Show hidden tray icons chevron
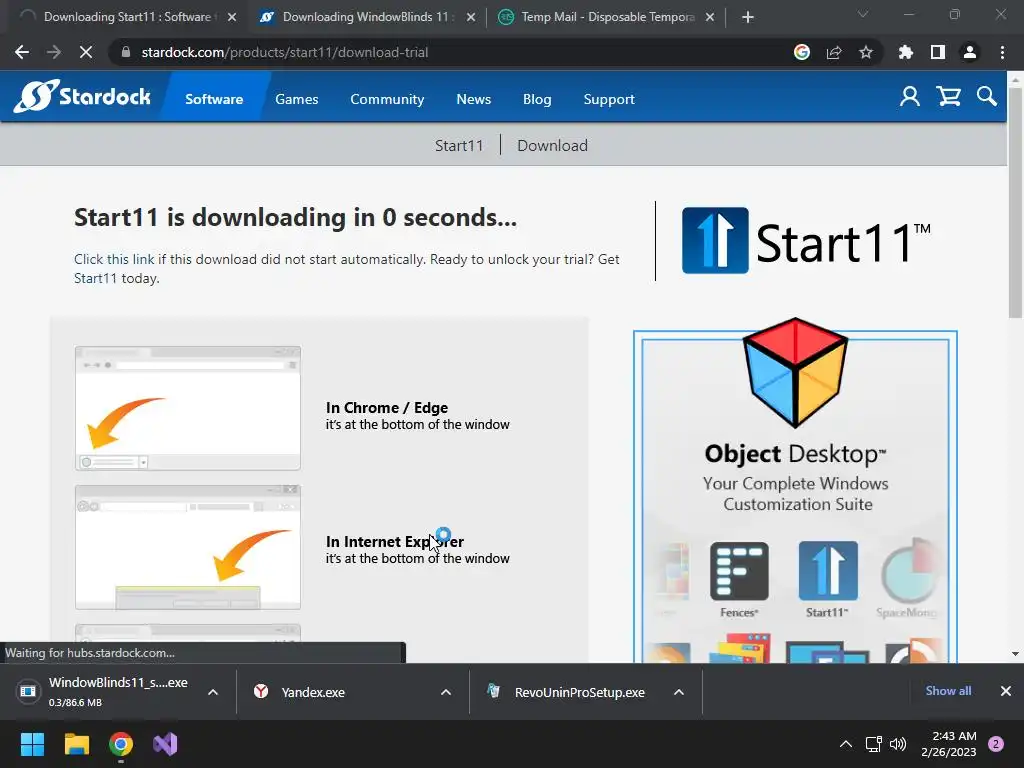Image resolution: width=1024 pixels, height=768 pixels. (x=846, y=744)
